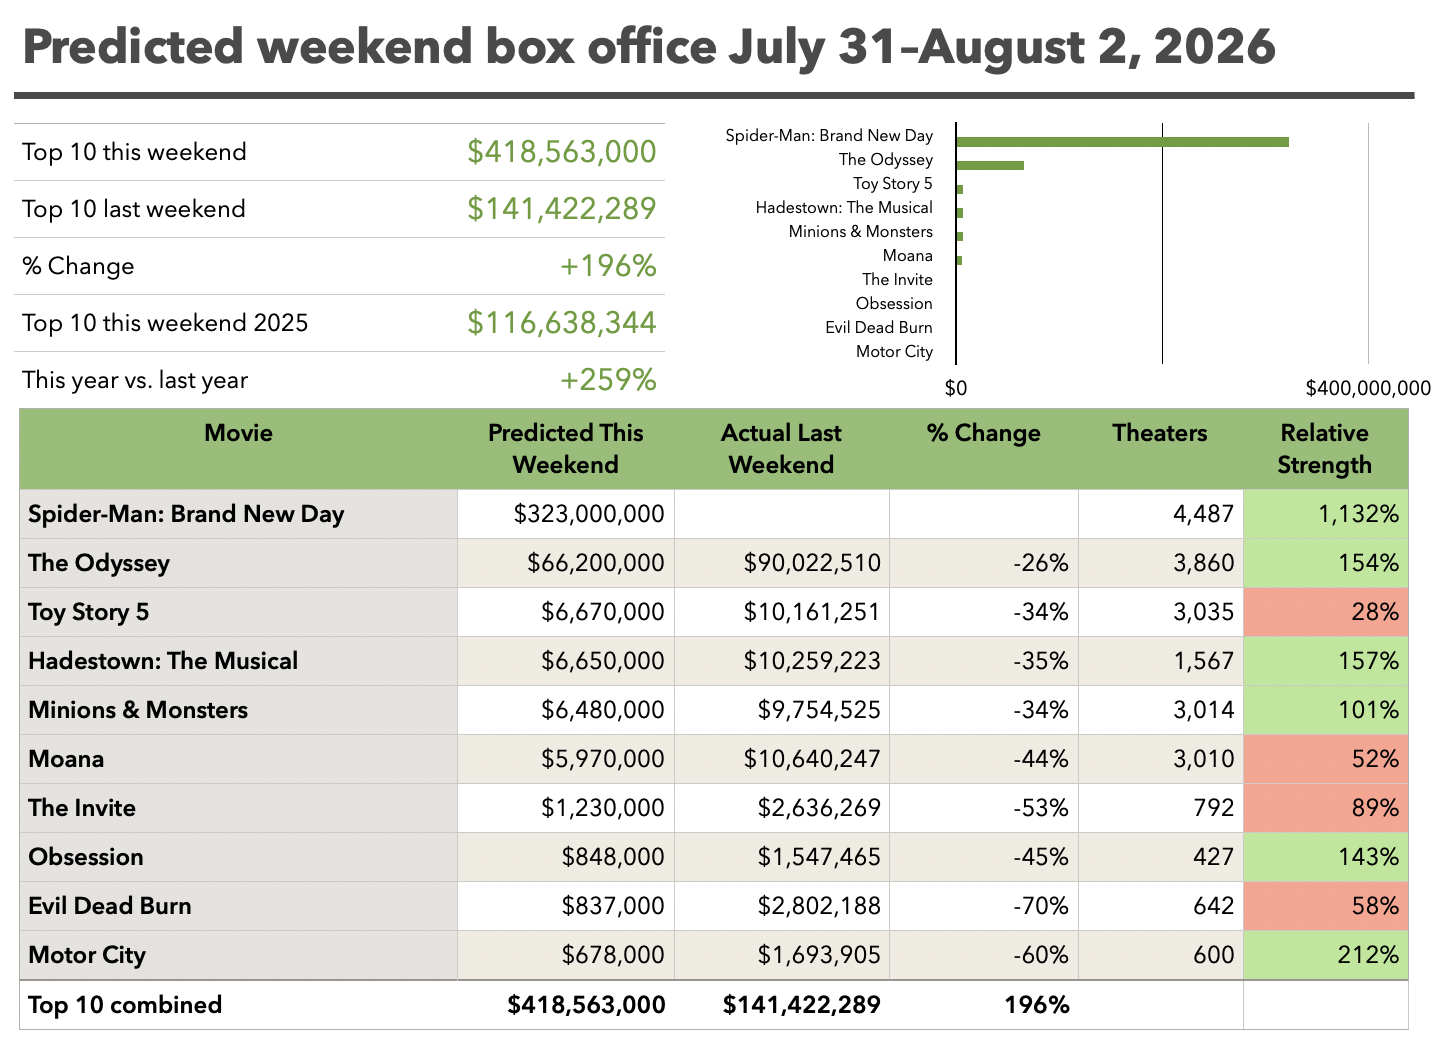This screenshot has height=1042, width=1440.
Task: Click the 'Movie' column header
Action: 239,449
